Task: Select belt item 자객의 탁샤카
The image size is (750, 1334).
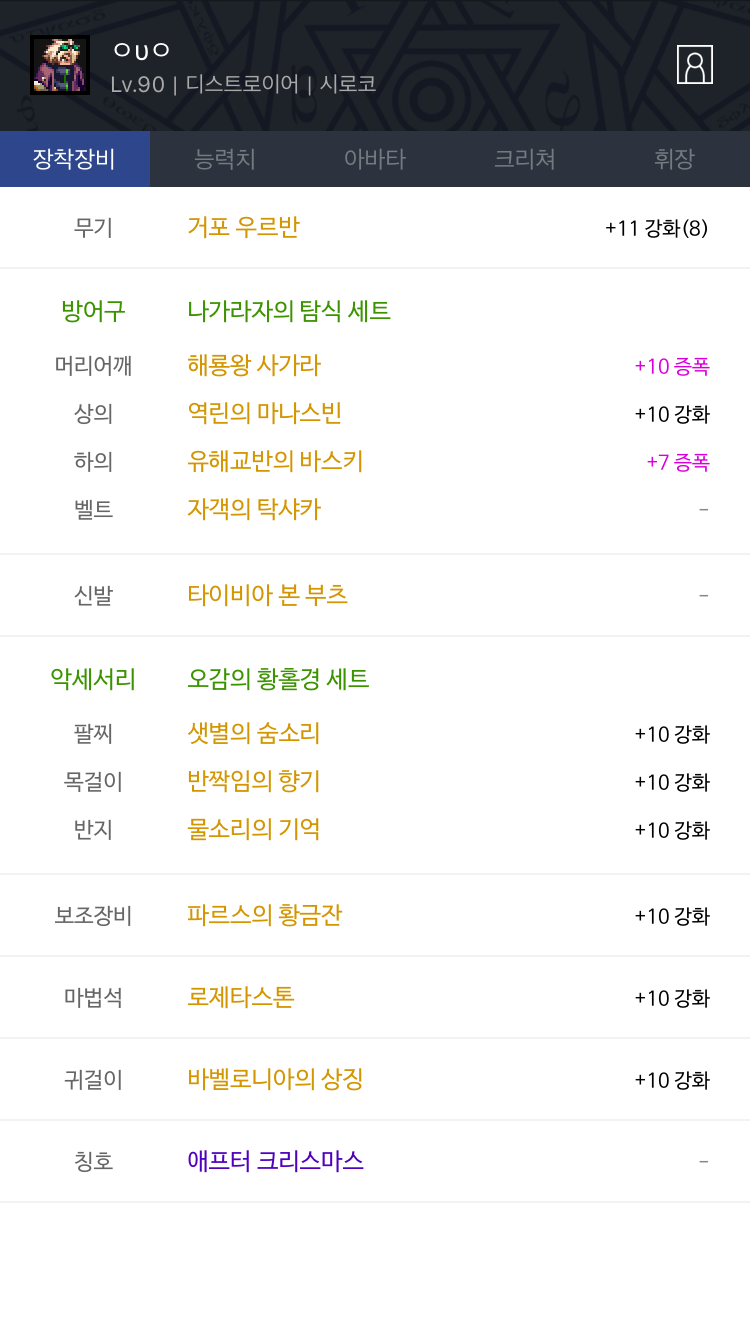Action: click(x=254, y=509)
